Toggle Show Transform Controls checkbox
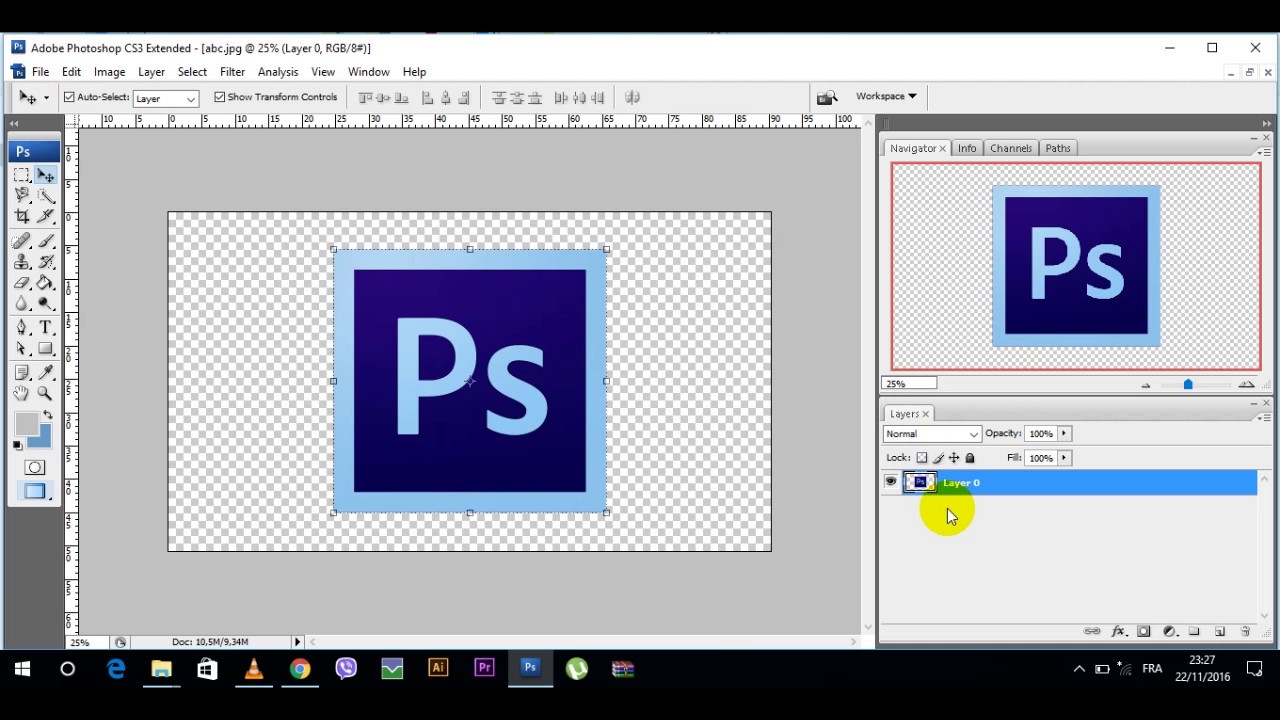1280x720 pixels. coord(220,97)
